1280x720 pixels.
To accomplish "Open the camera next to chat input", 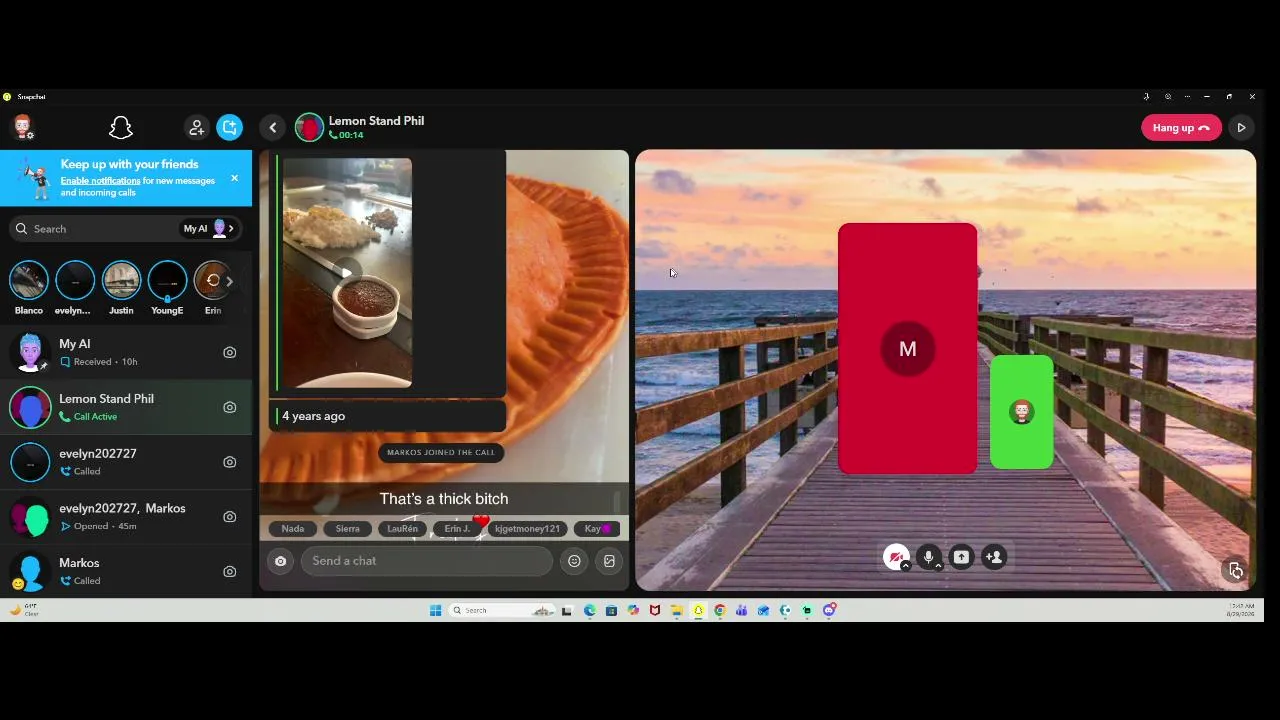I will pos(280,561).
